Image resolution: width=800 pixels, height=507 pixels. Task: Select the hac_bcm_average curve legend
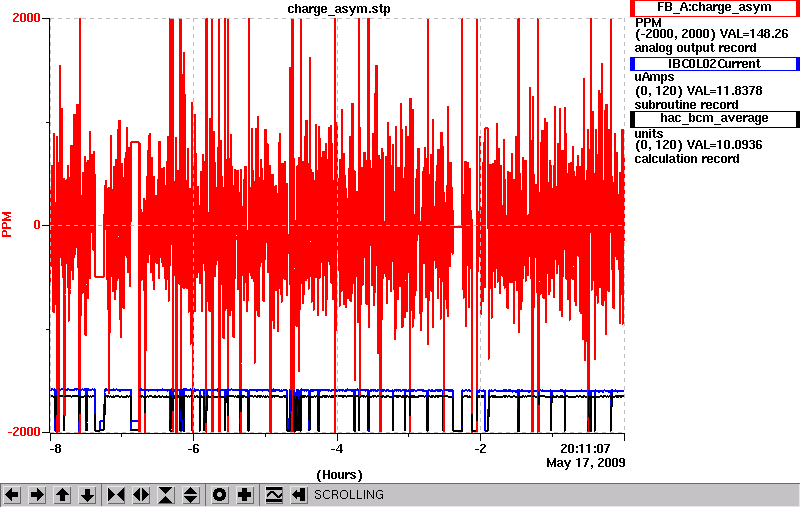click(x=714, y=119)
